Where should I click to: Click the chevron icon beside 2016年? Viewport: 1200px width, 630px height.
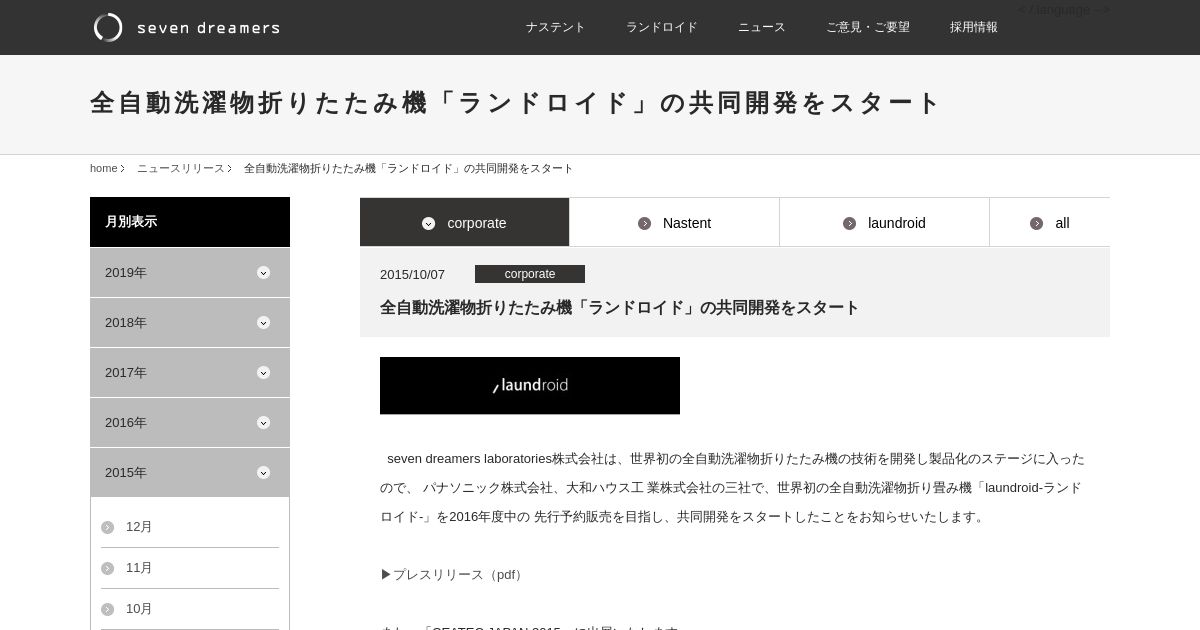pyautogui.click(x=263, y=422)
